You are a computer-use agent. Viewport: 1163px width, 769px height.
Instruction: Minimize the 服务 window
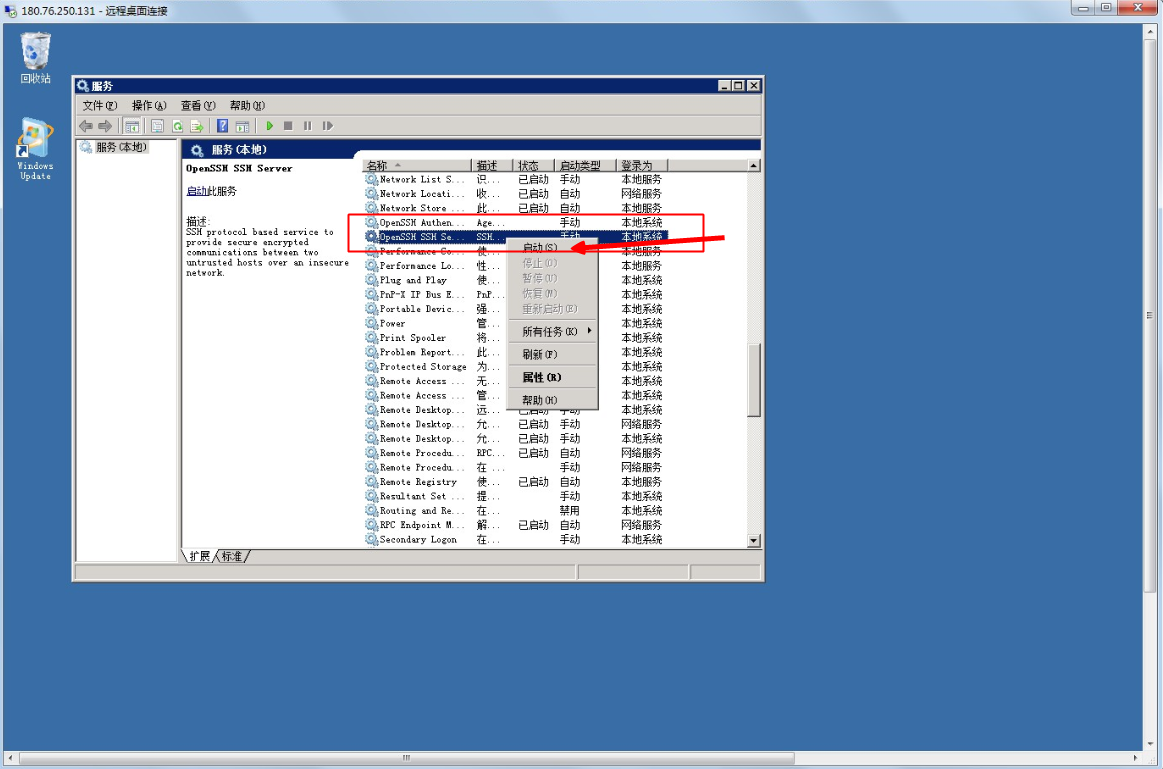click(725, 86)
